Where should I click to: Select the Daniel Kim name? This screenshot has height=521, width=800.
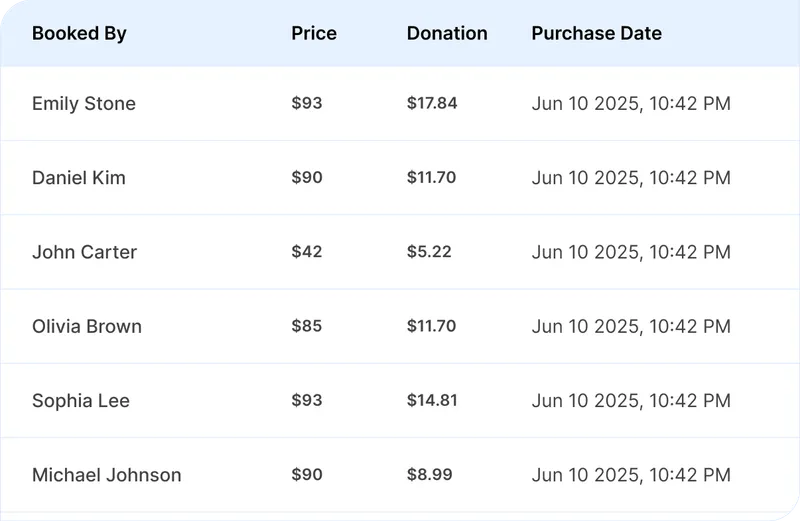point(79,178)
